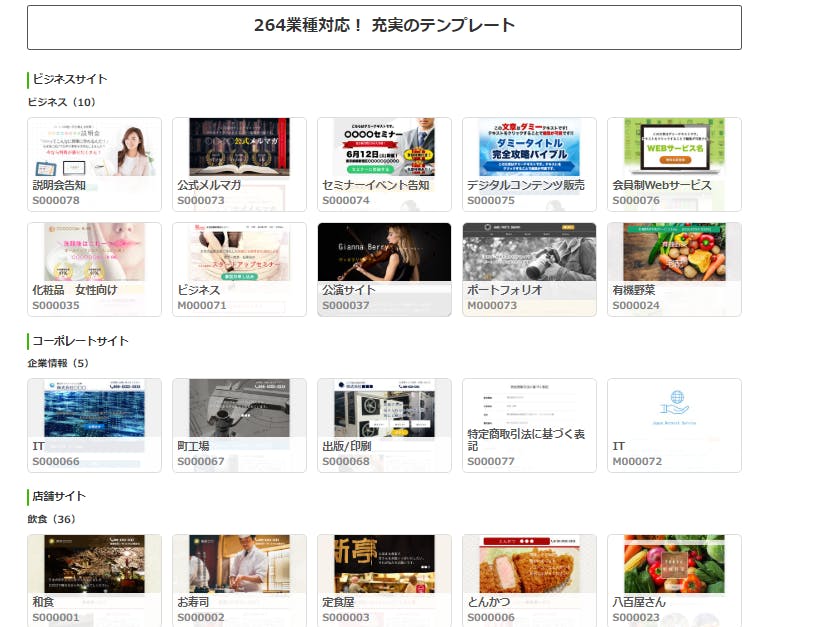827x627 pixels.
Task: Choose the セミナーイベント告知 template S000074
Action: point(384,164)
